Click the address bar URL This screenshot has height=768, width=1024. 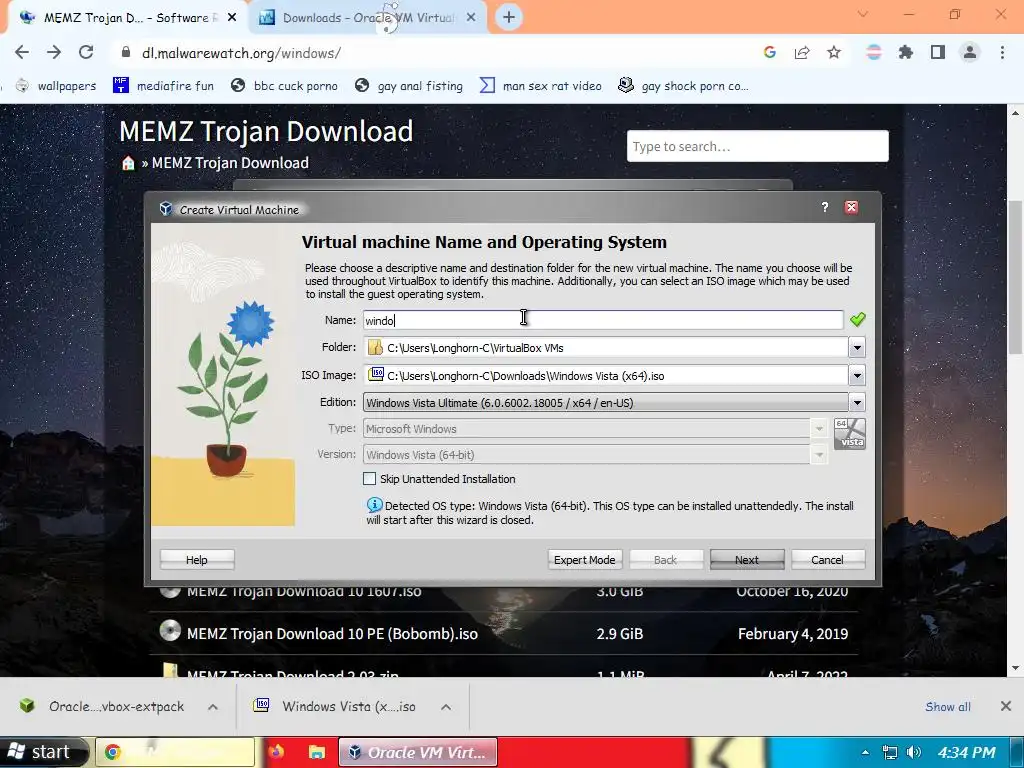[241, 53]
